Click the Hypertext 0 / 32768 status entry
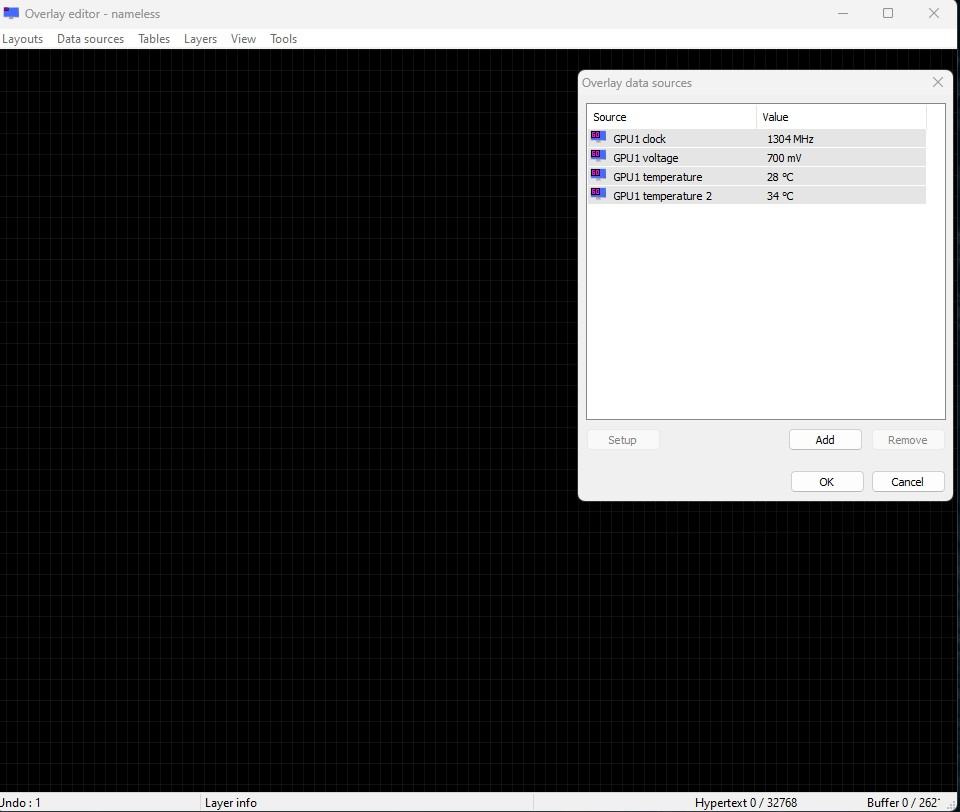 pyautogui.click(x=746, y=802)
